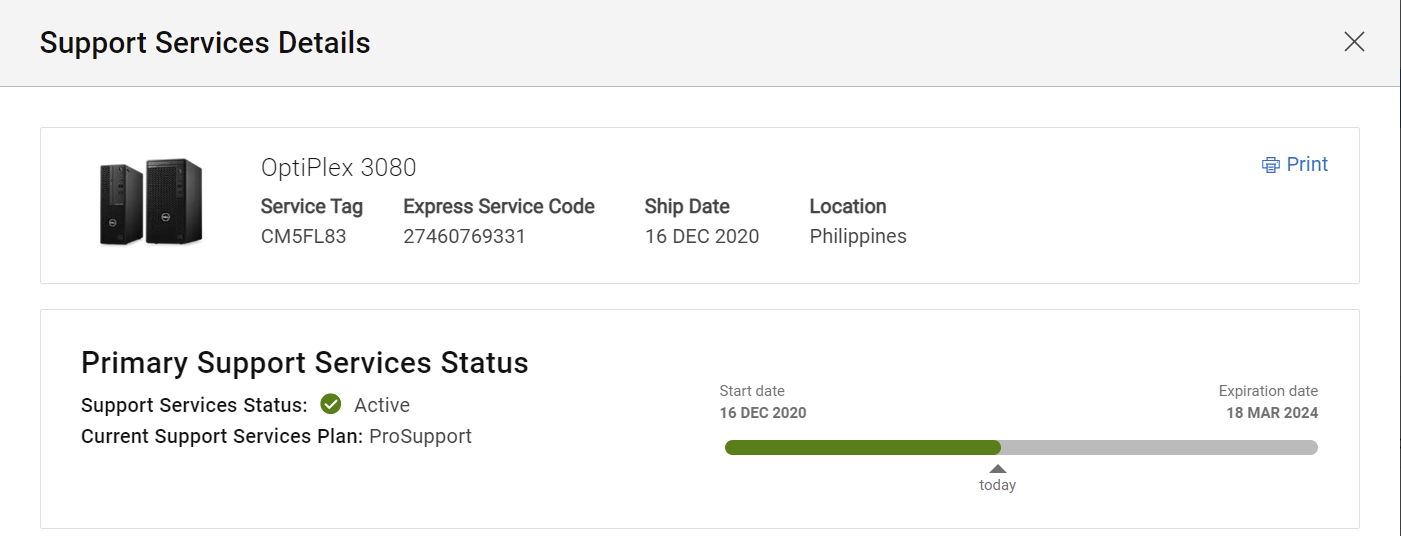The height and width of the screenshot is (536, 1401).
Task: Click the ProSupport plan name
Action: pyautogui.click(x=420, y=436)
